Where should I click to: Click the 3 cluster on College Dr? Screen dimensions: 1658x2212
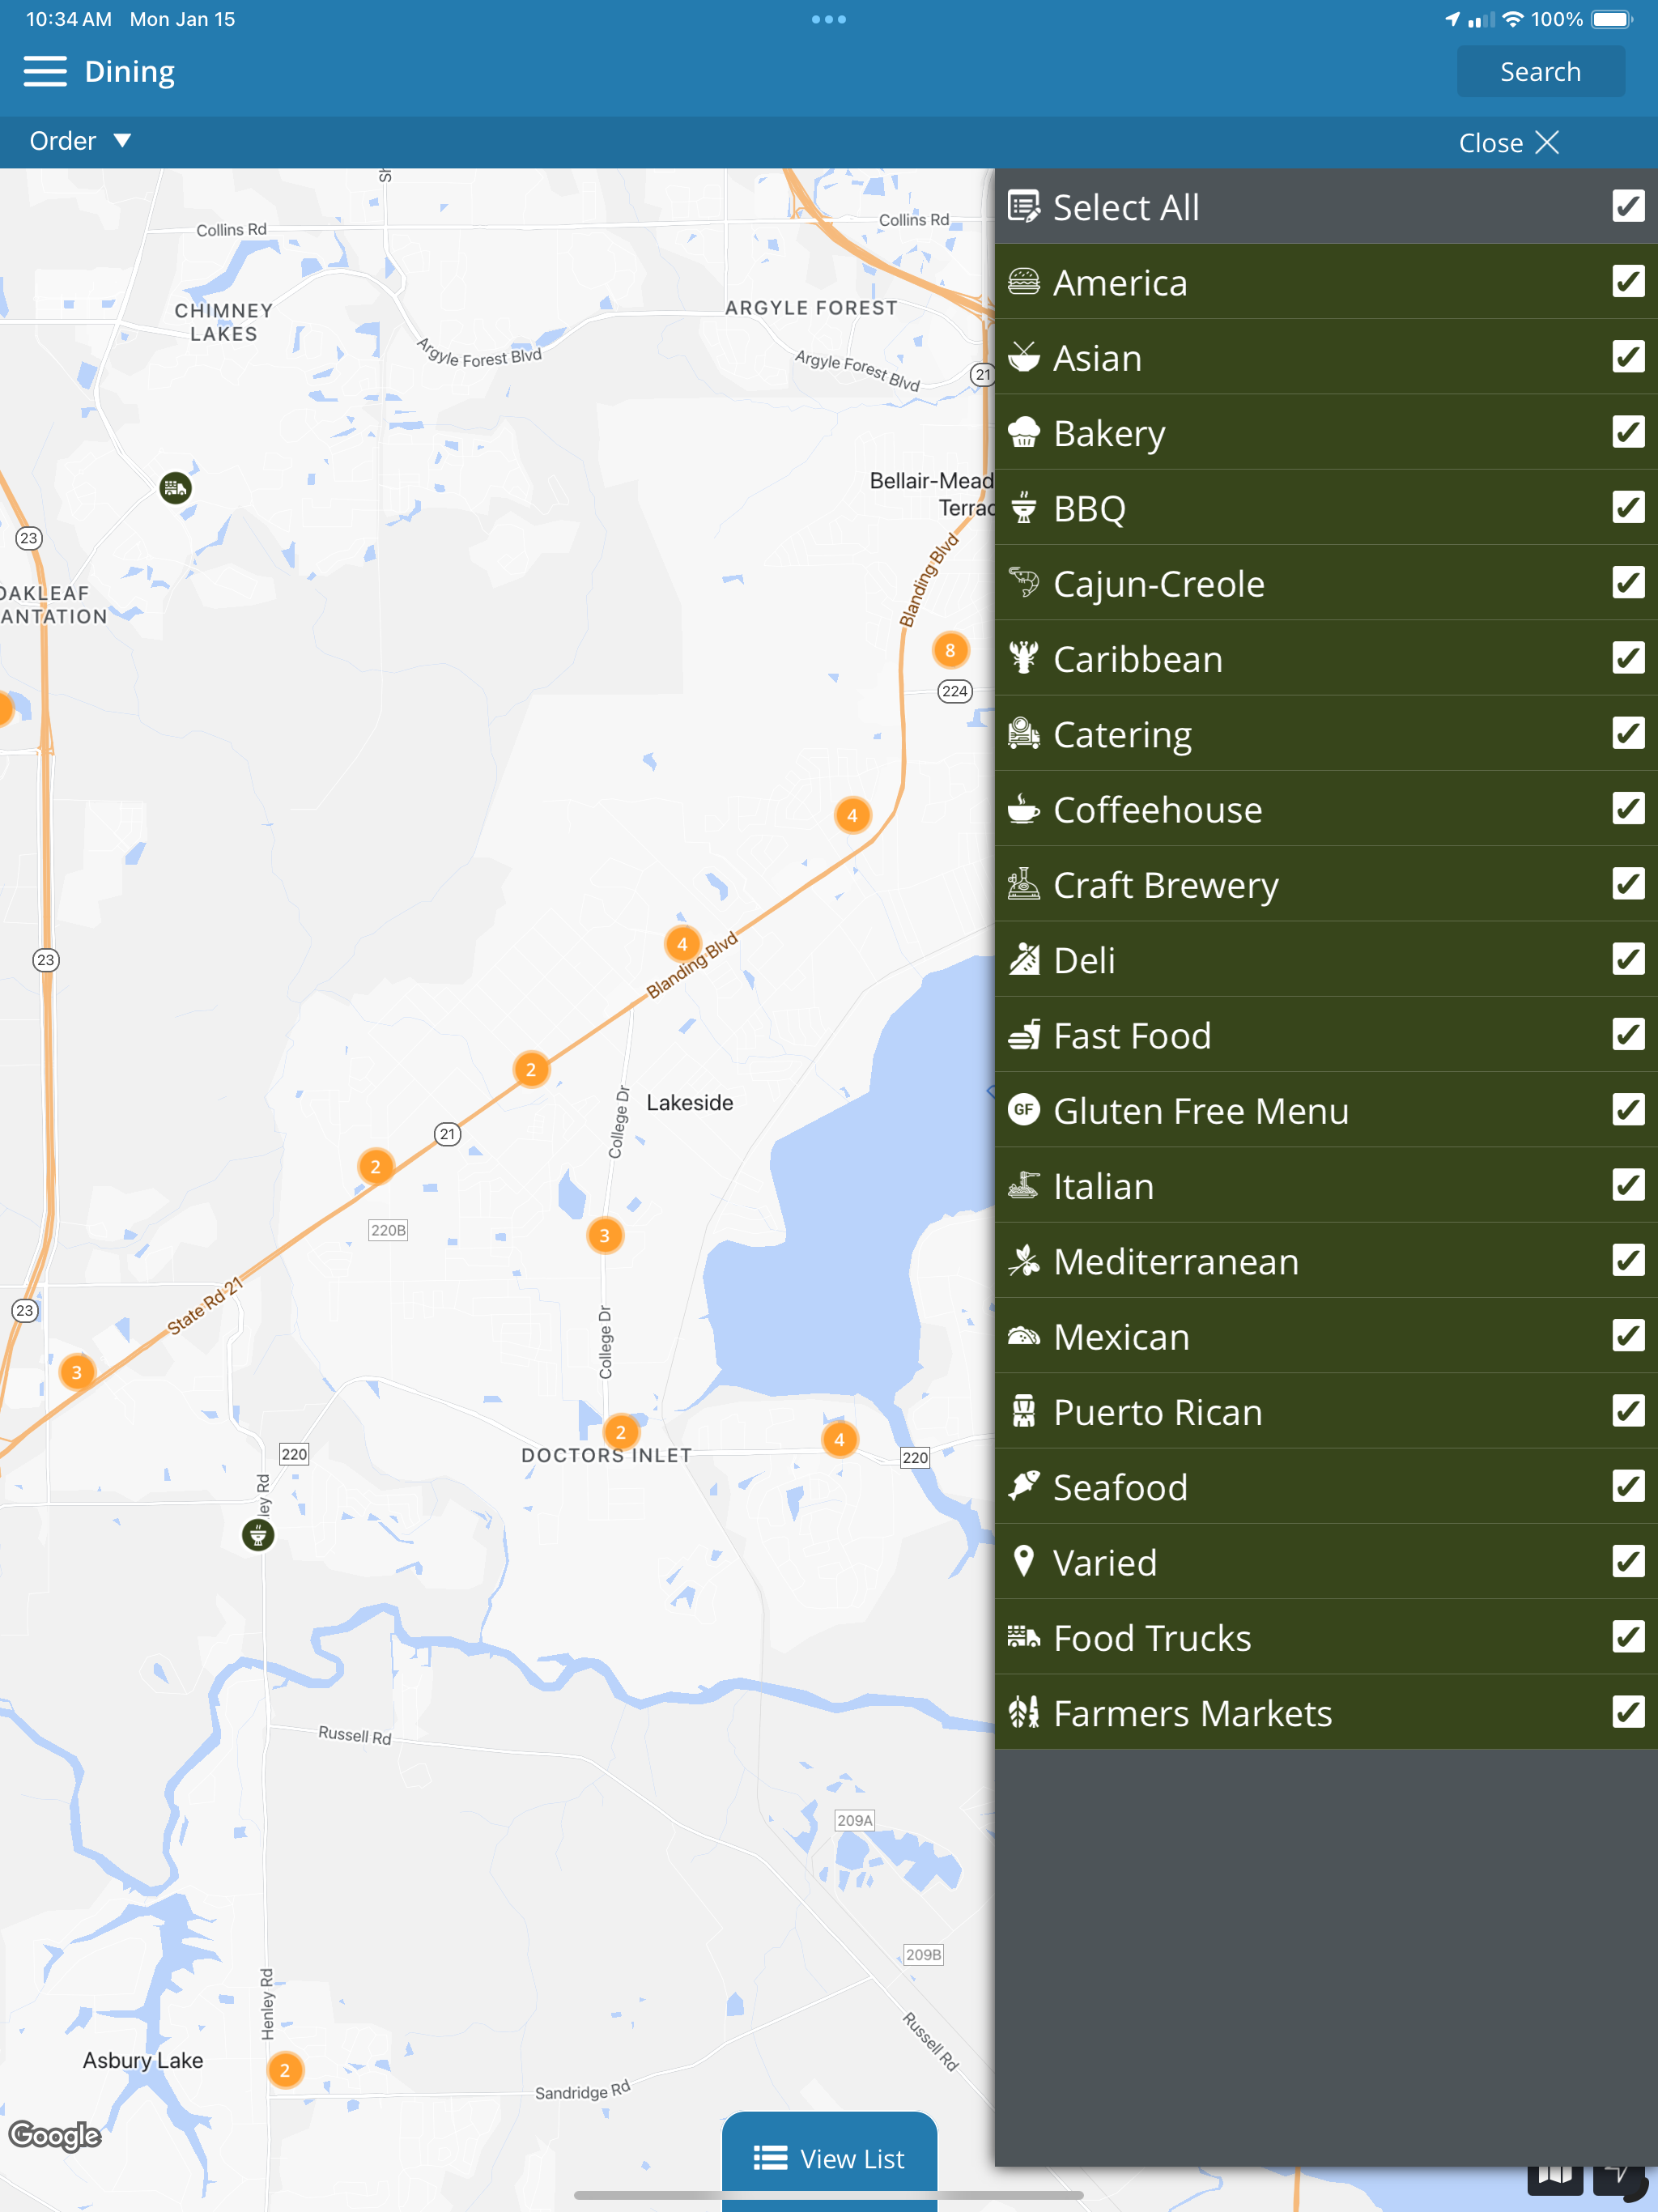604,1236
